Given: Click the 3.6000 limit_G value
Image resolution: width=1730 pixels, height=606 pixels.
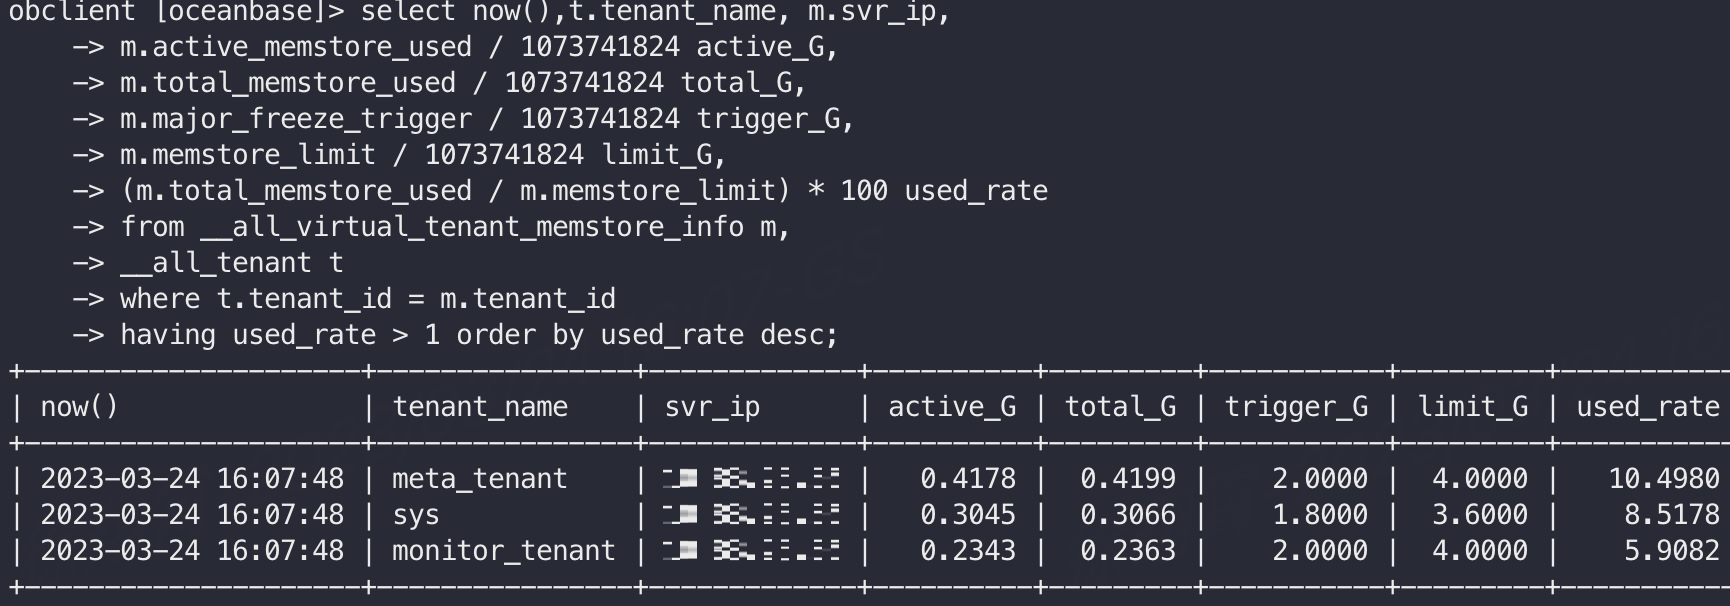Looking at the screenshot, I should click(x=1480, y=515).
